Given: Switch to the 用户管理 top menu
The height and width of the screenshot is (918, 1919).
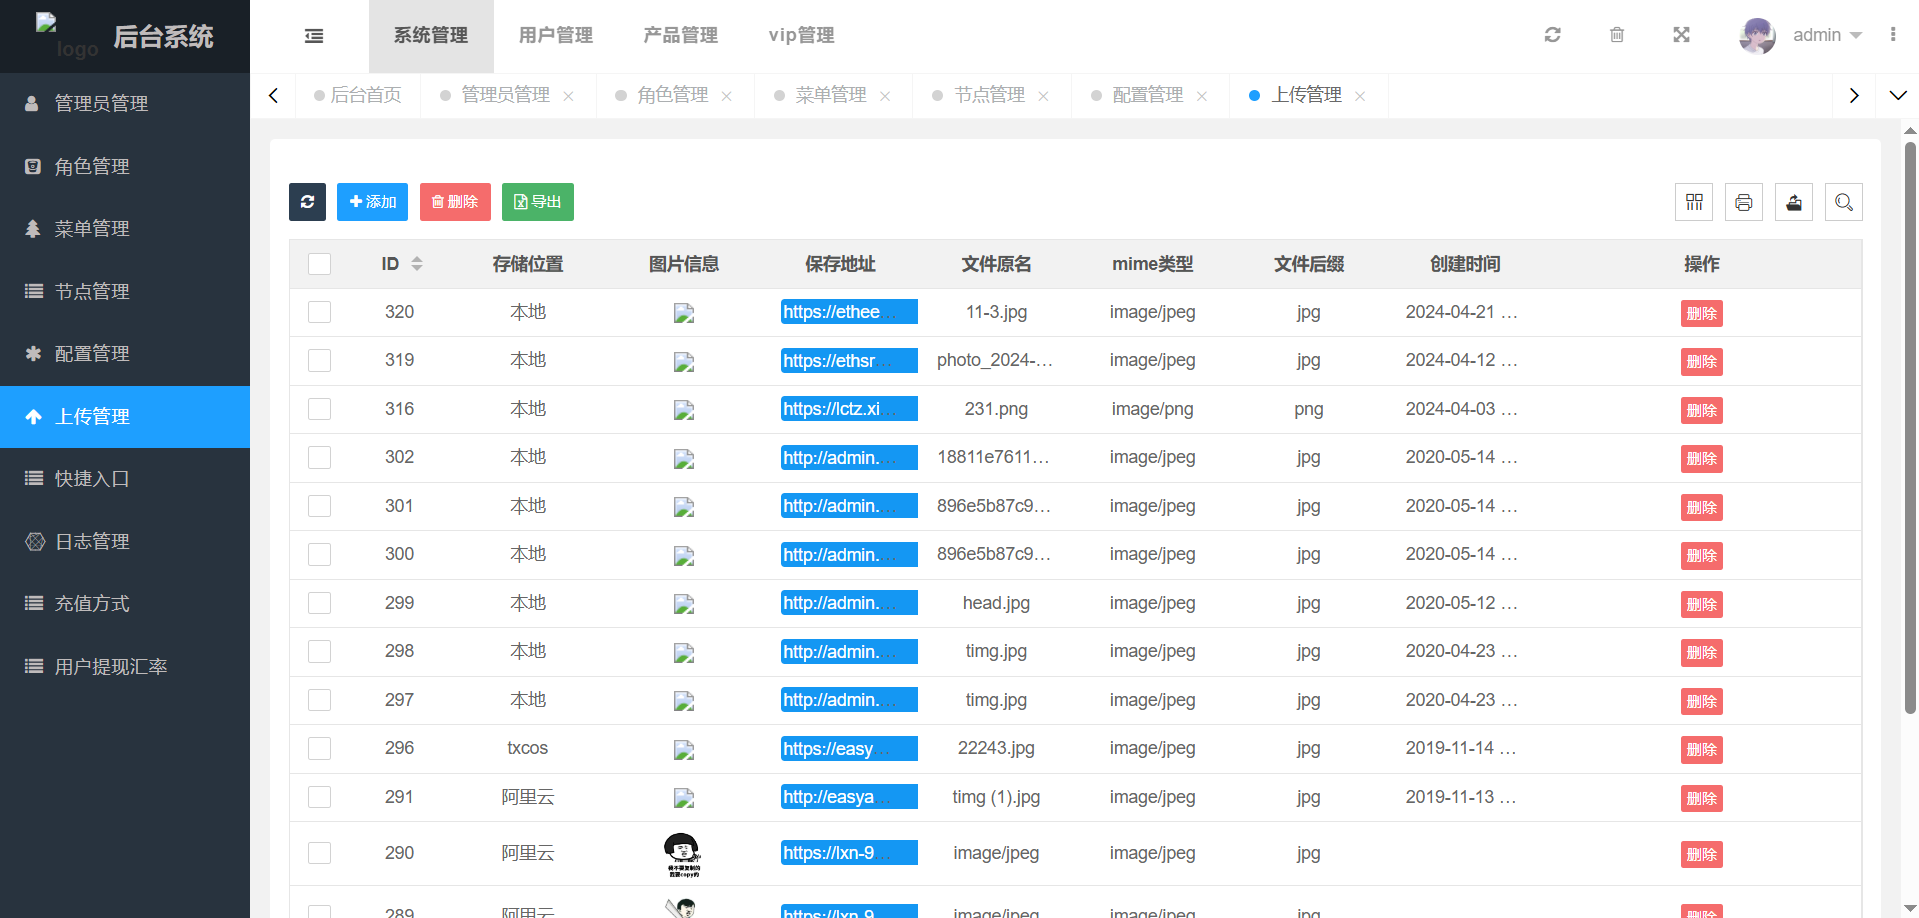Looking at the screenshot, I should click(555, 36).
